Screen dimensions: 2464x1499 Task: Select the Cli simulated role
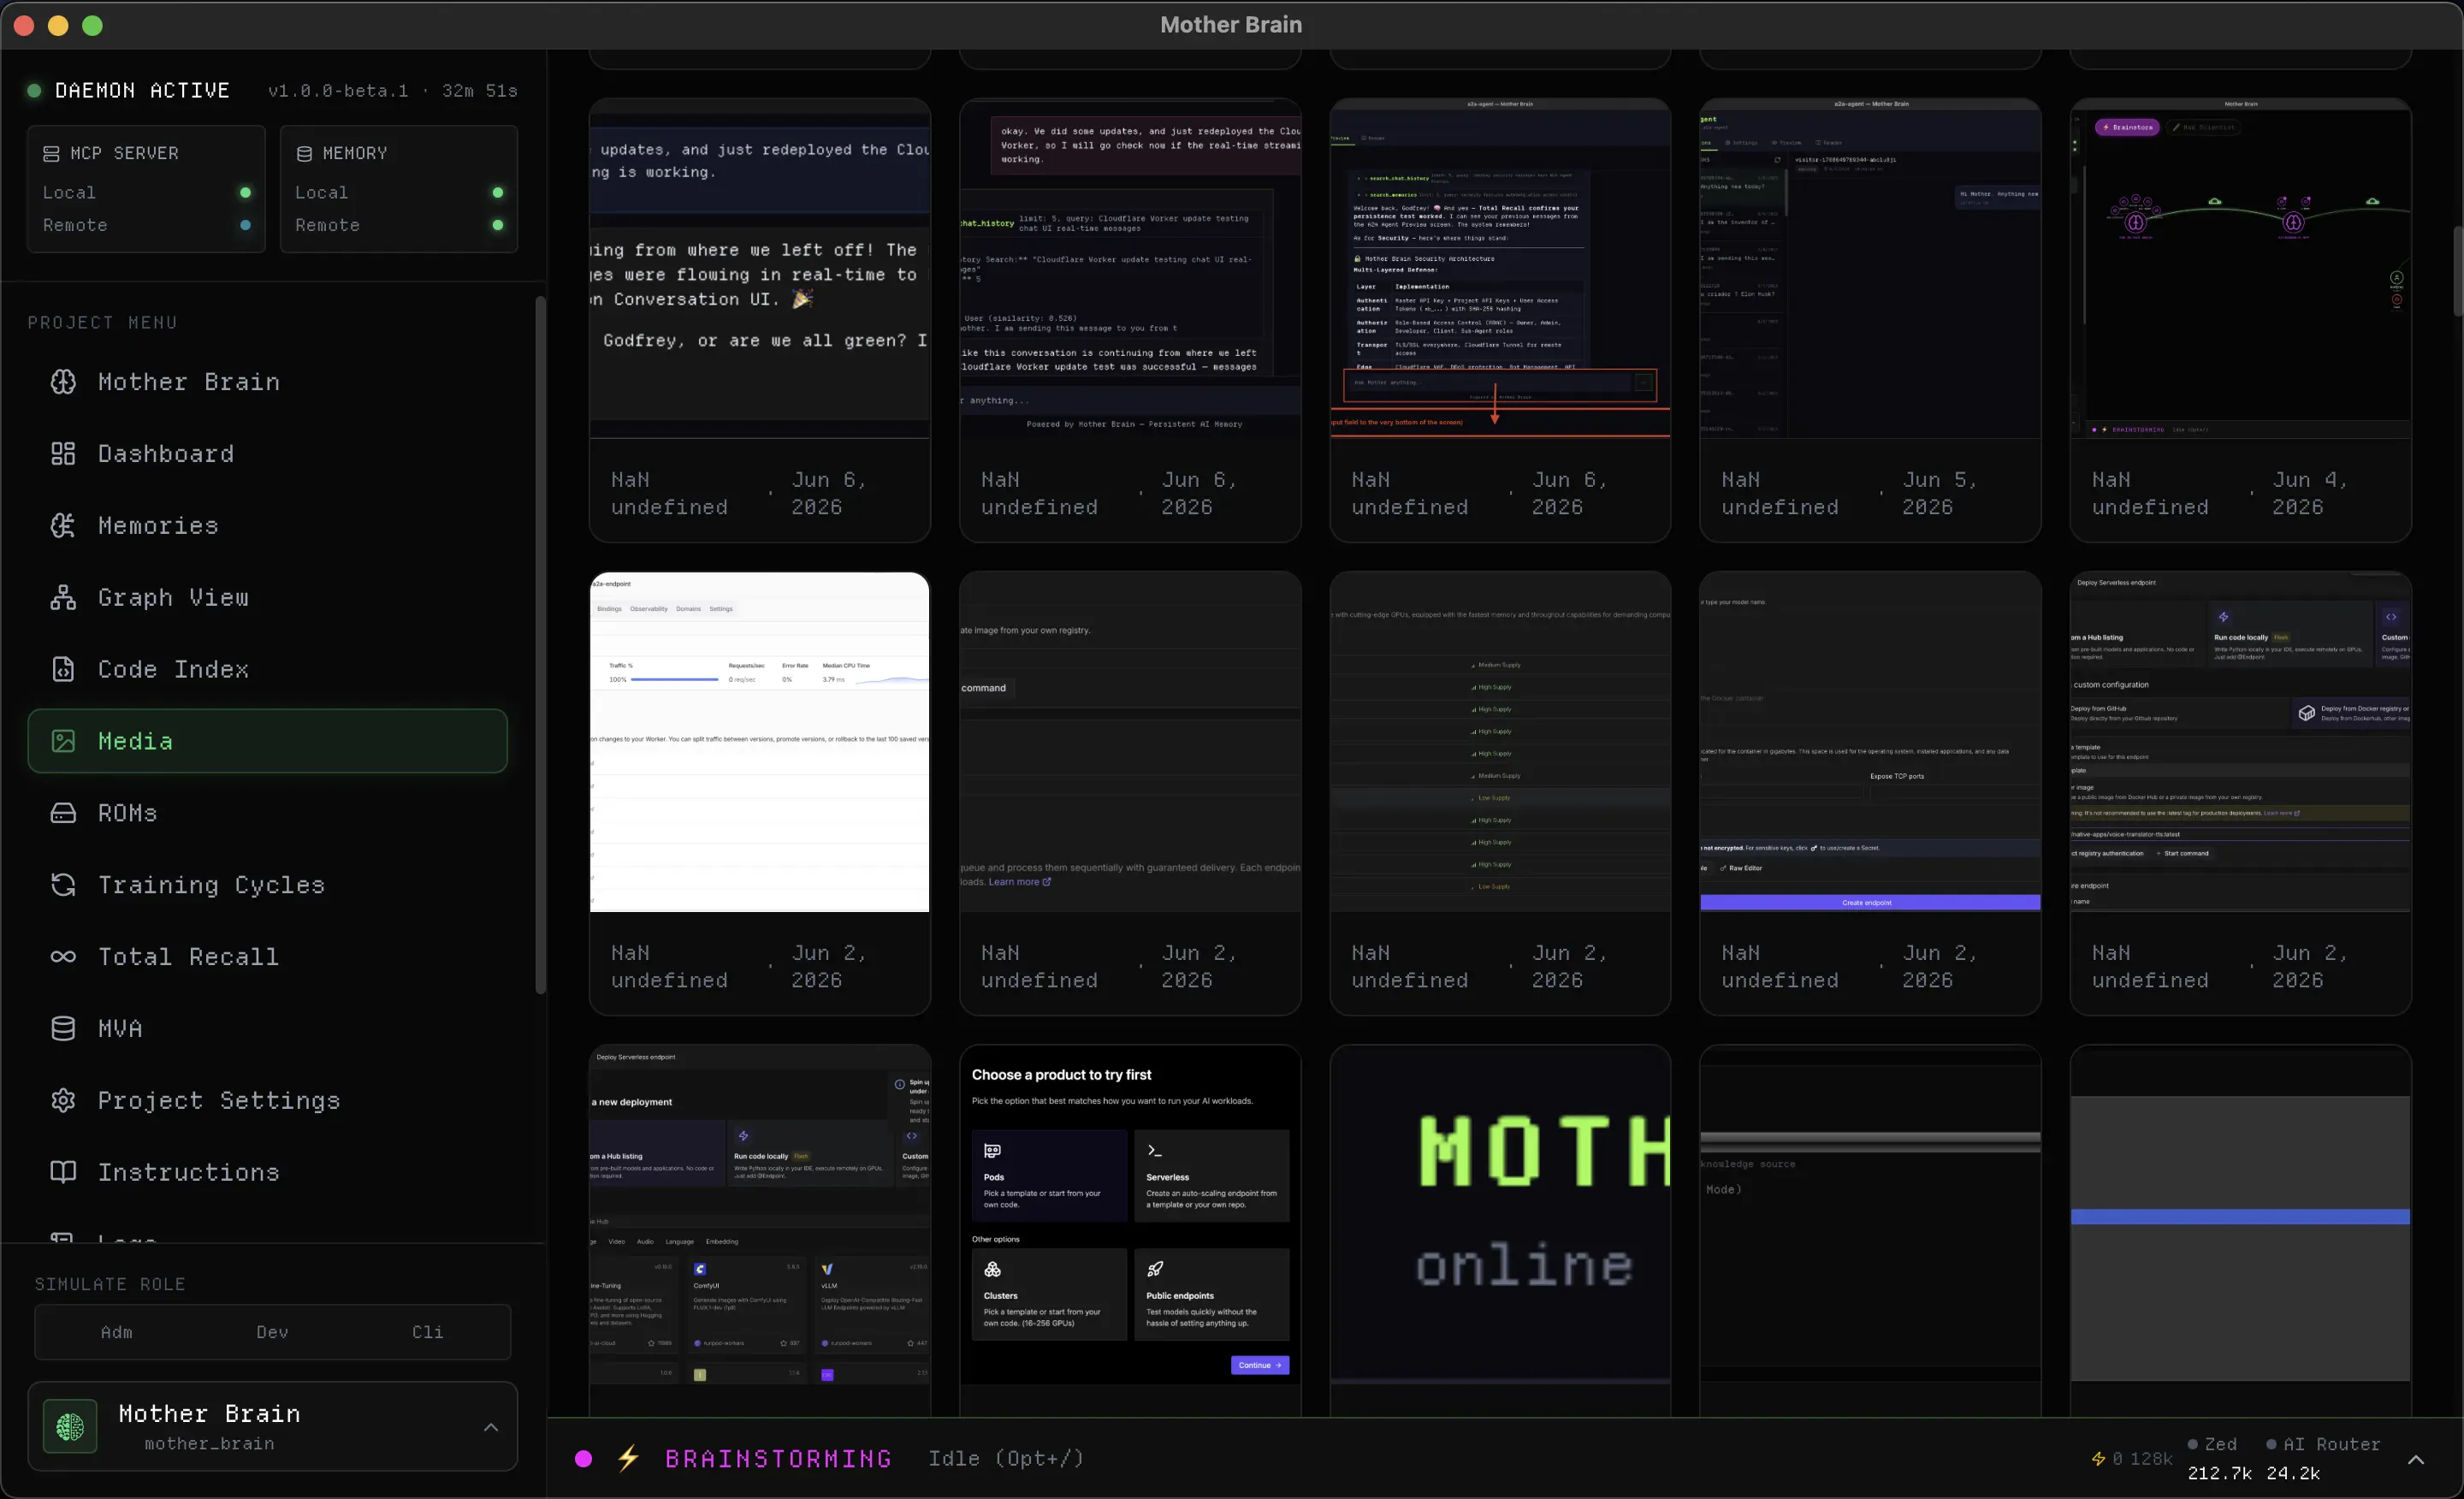427,1333
